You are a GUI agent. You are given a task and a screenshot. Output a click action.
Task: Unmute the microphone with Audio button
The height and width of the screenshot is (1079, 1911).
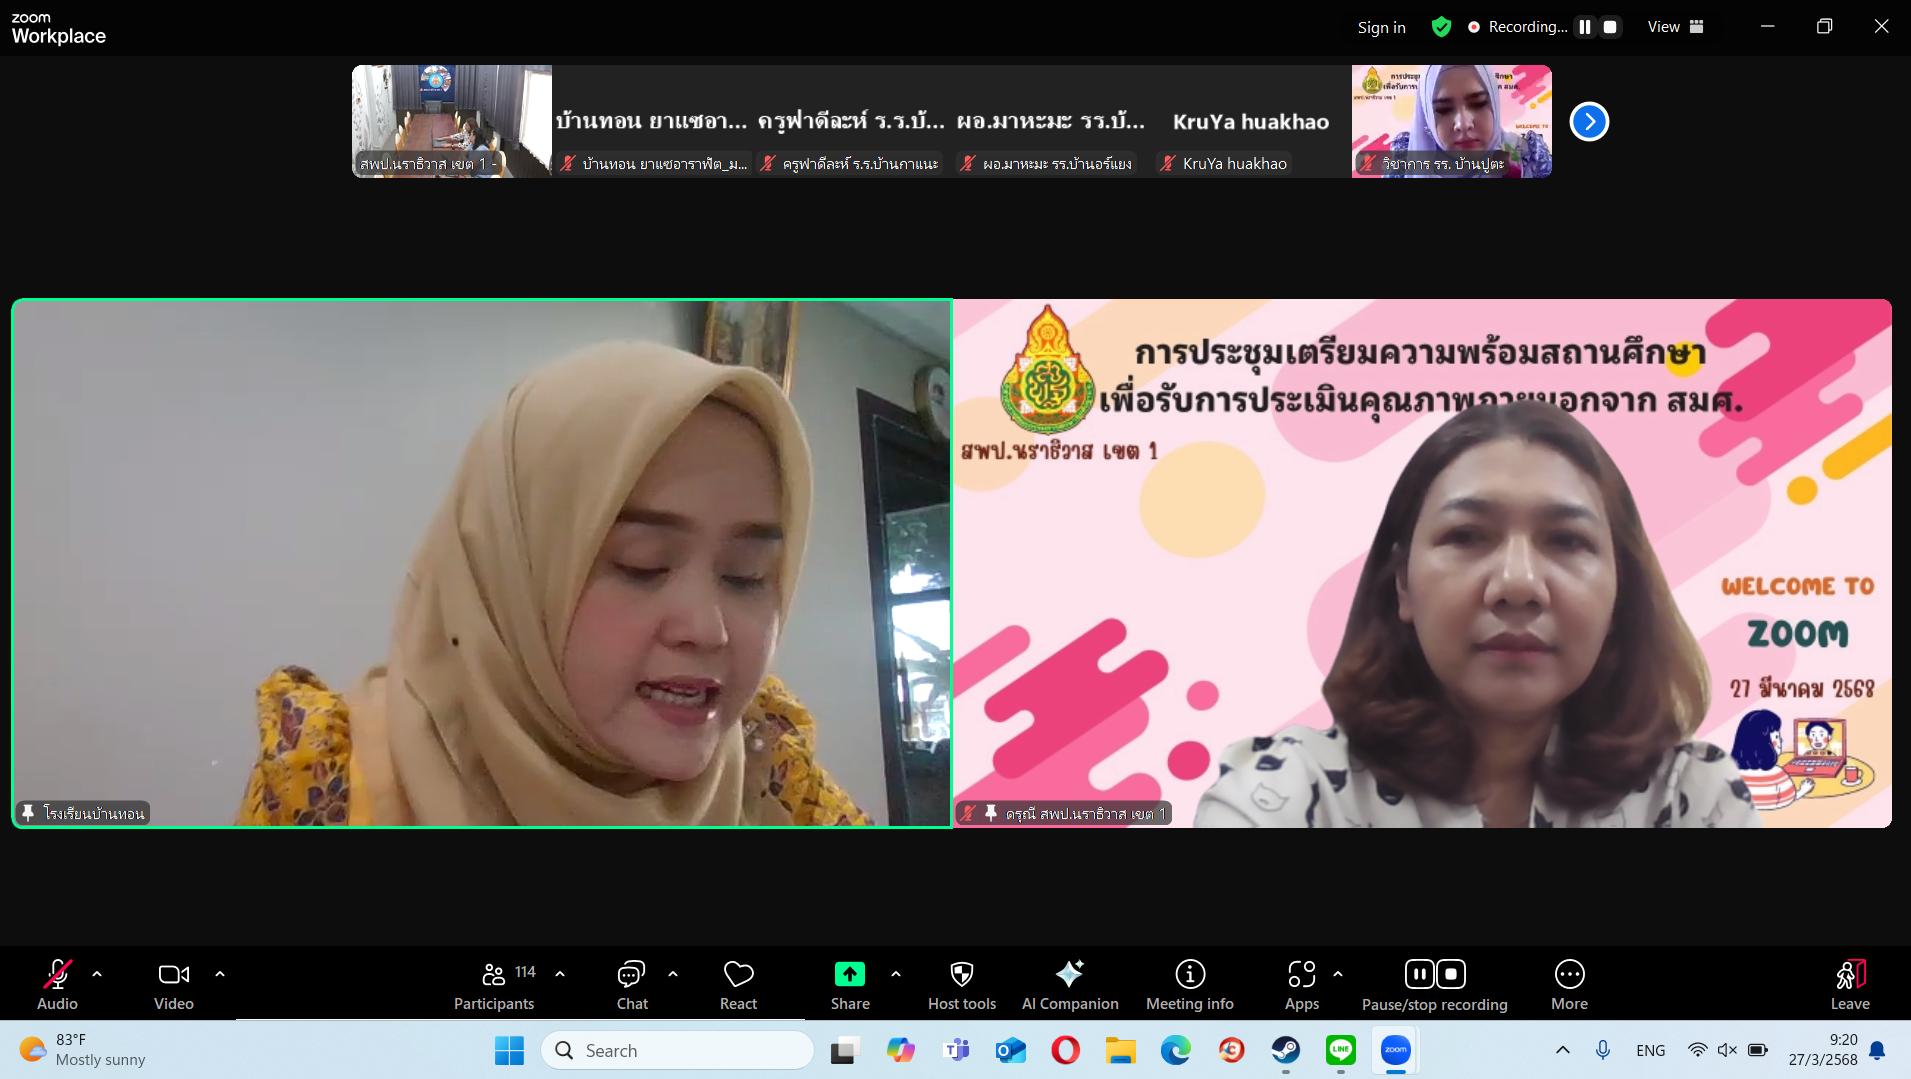pyautogui.click(x=57, y=985)
